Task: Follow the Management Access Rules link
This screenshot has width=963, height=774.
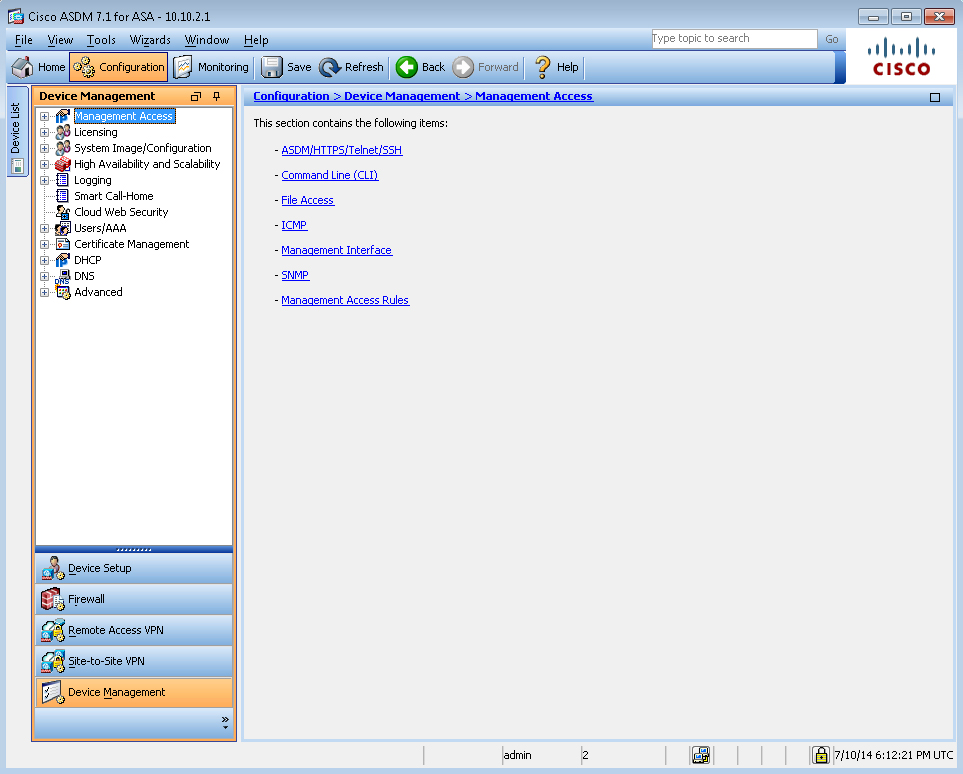Action: click(x=345, y=300)
